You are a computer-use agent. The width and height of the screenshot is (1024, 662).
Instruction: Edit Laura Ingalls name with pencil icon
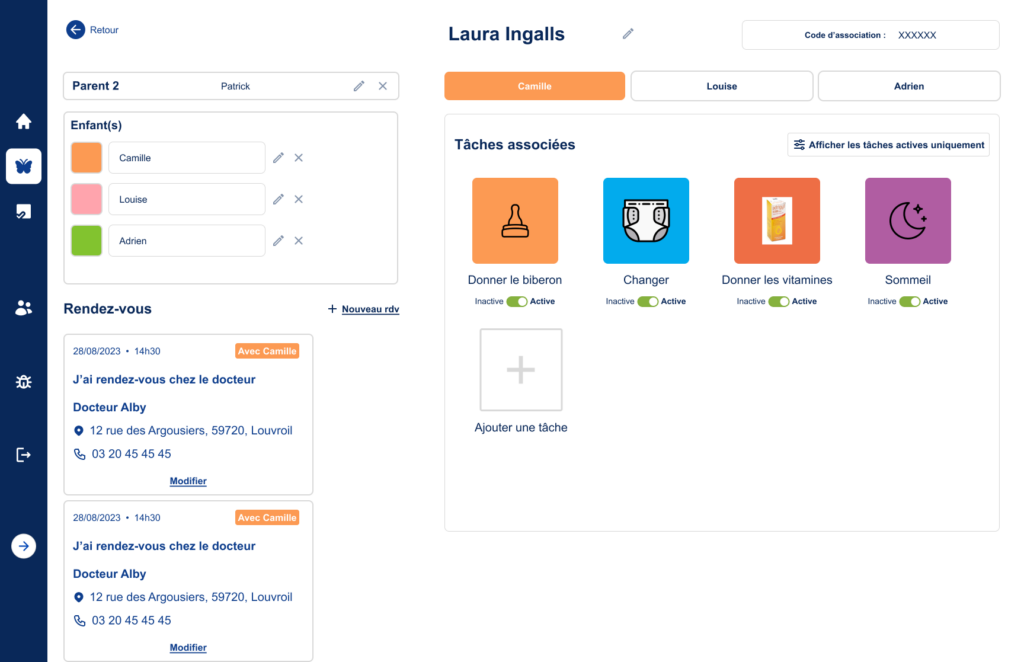click(628, 34)
